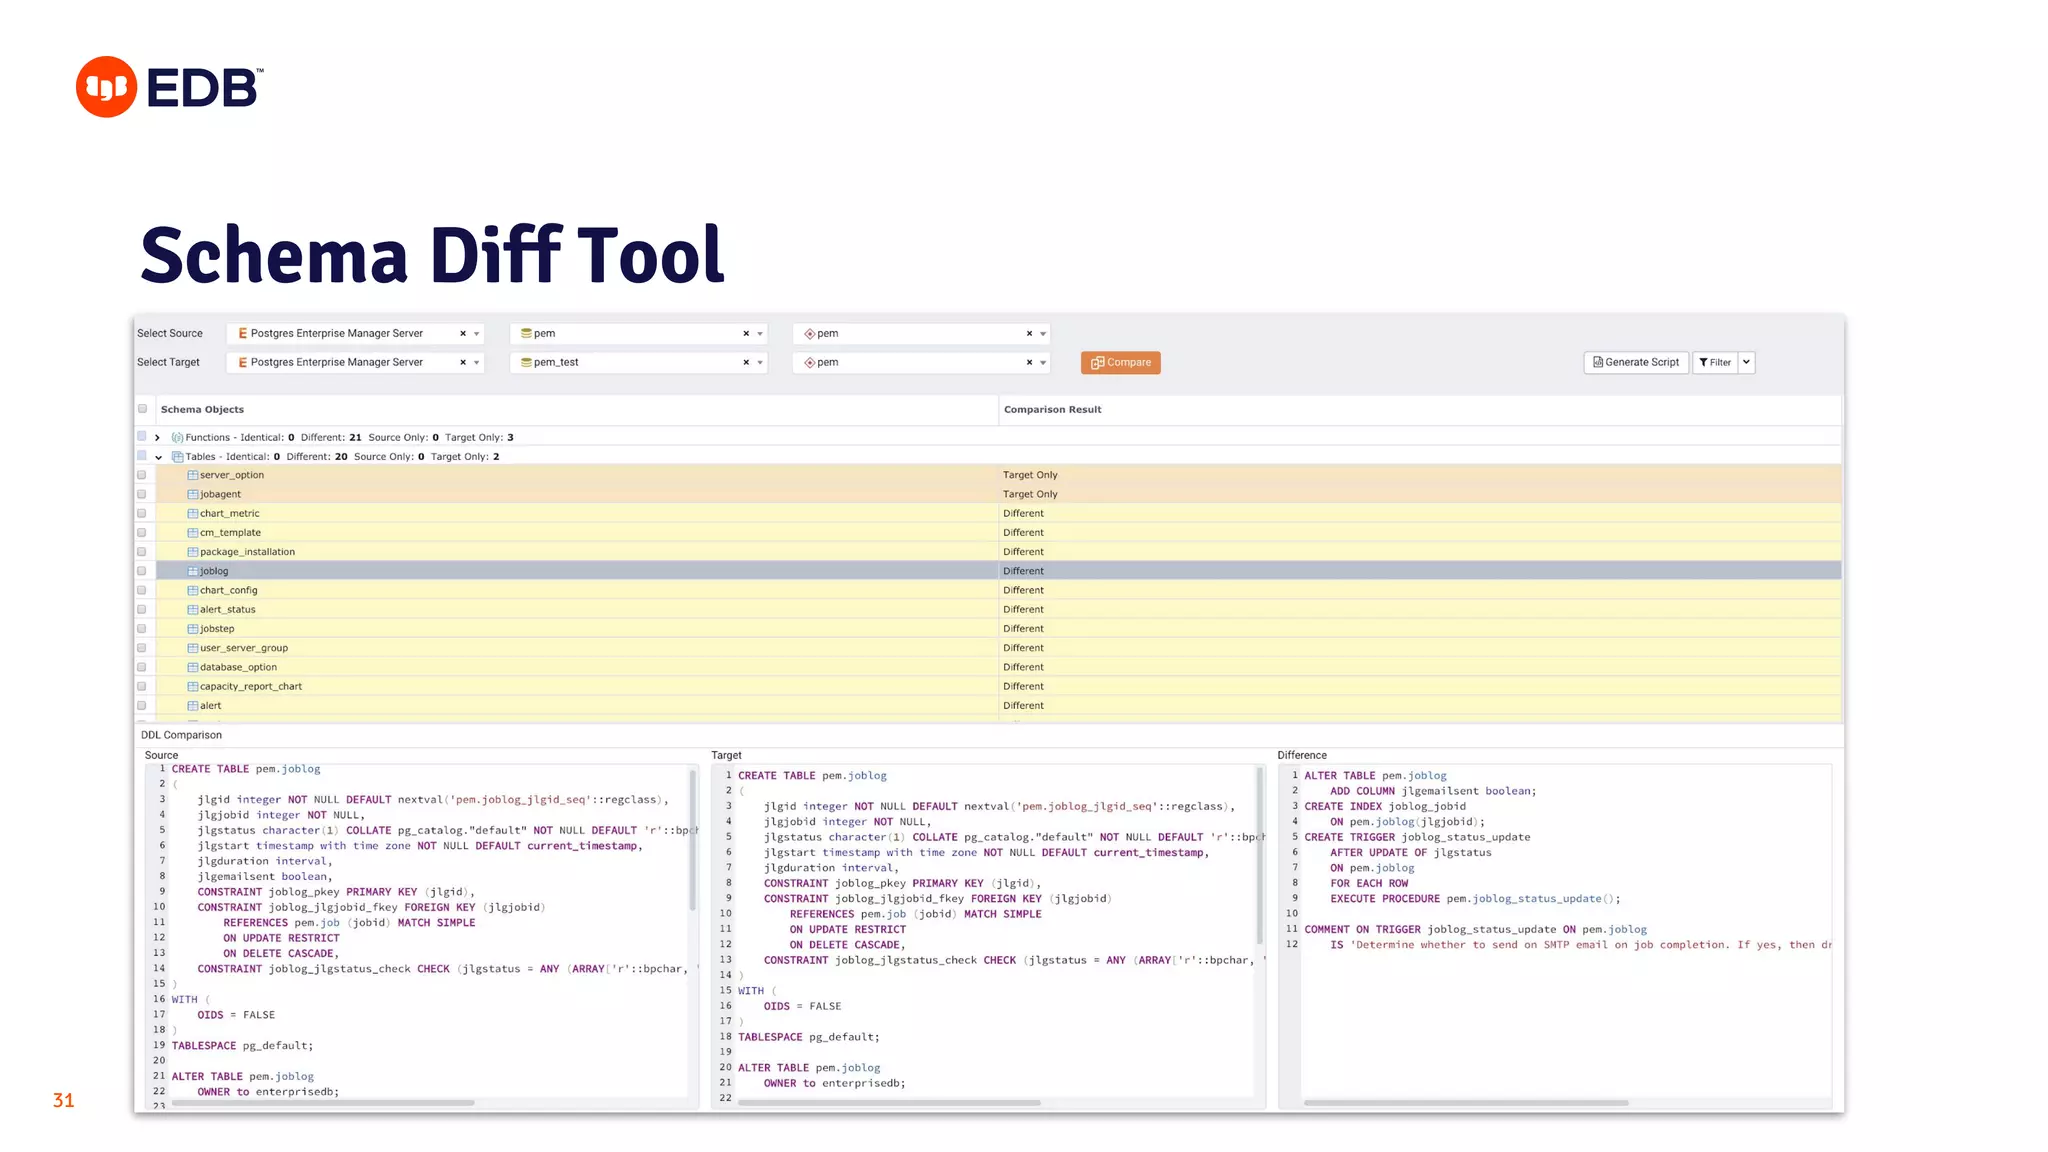Select the jobstep row name
The image size is (2048, 1152).
tap(217, 629)
